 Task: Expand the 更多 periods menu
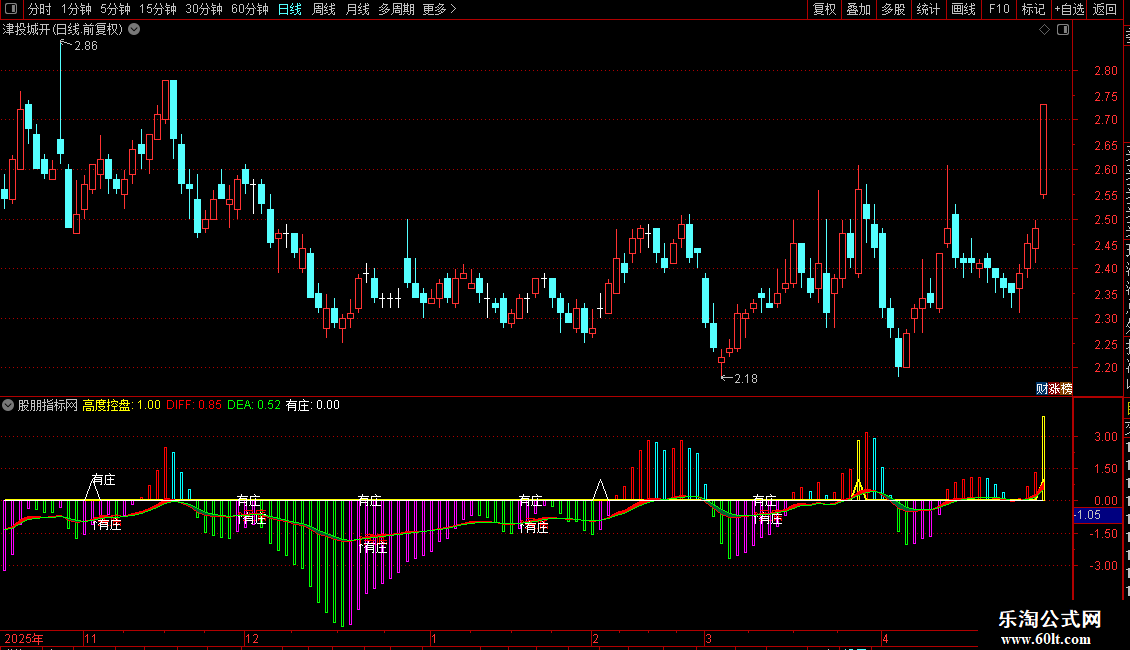click(x=439, y=9)
